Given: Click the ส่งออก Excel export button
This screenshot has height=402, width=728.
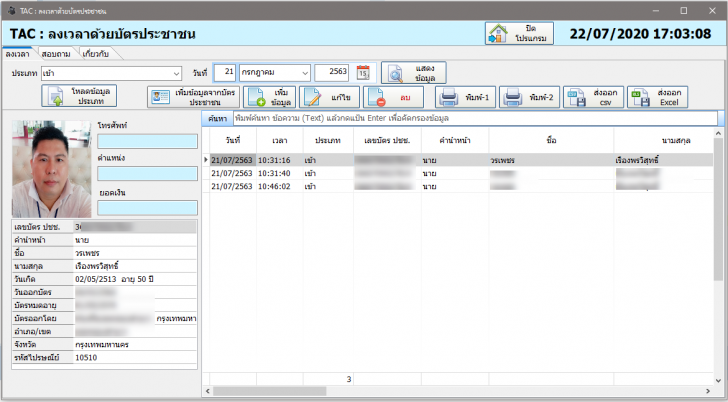Looking at the screenshot, I should (x=657, y=97).
